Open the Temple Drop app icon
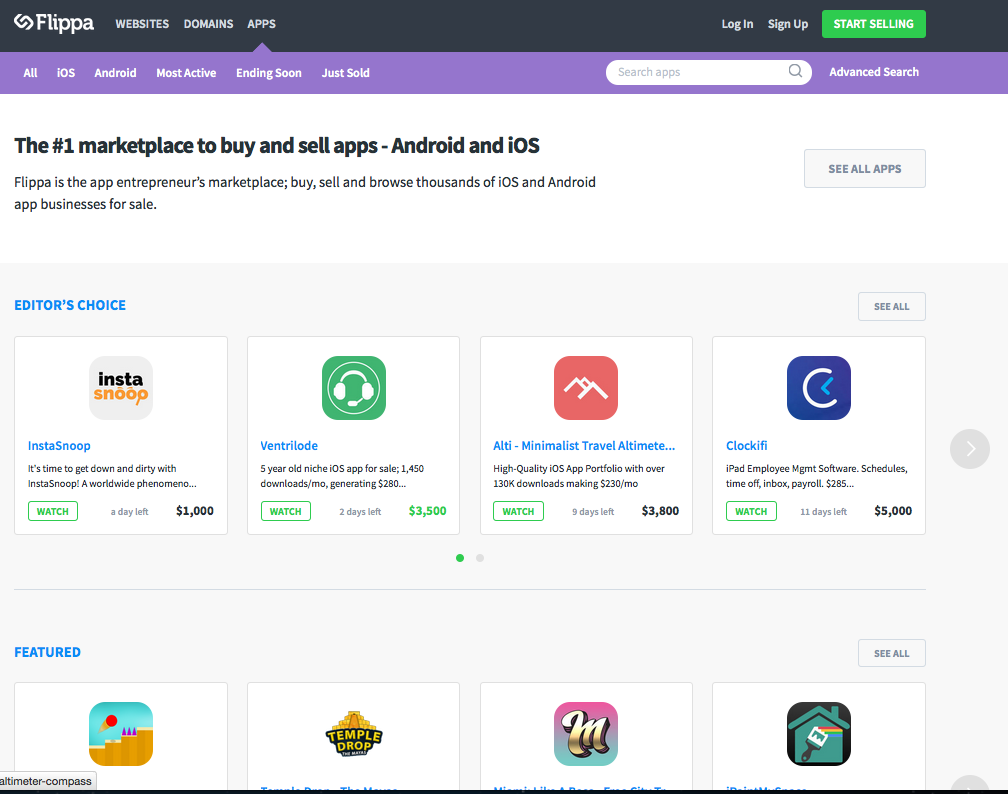This screenshot has height=794, width=1008. (x=354, y=734)
